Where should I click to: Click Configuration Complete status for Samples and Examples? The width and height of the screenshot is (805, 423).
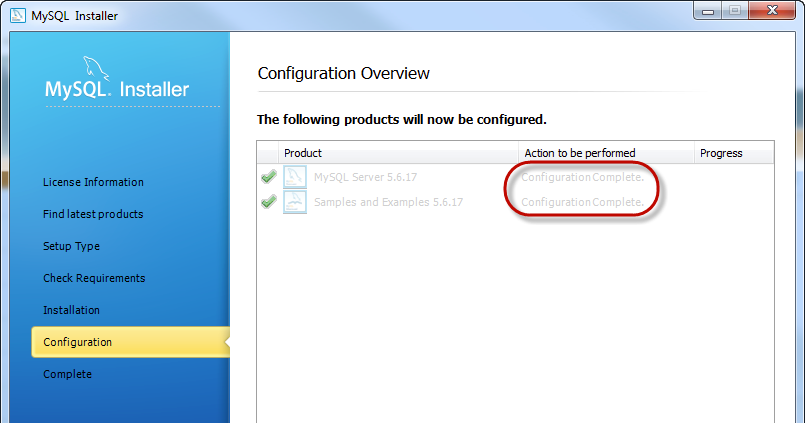[x=582, y=202]
